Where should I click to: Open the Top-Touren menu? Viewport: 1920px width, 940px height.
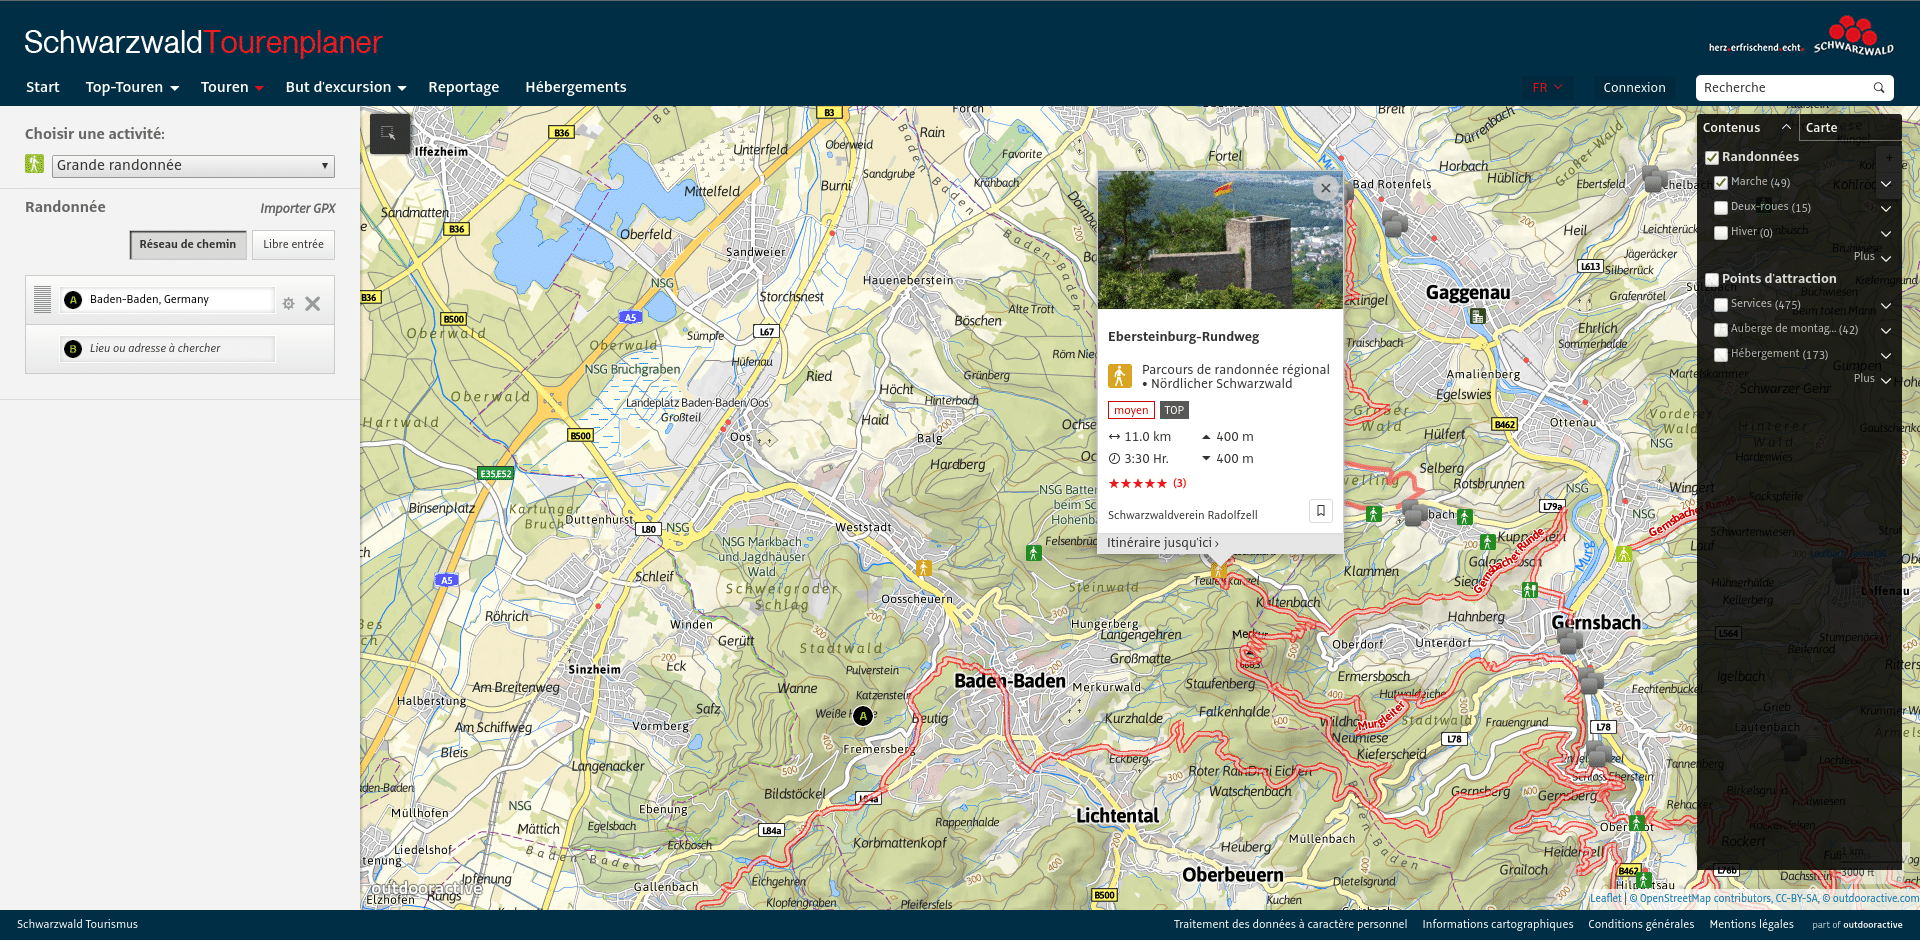point(132,87)
